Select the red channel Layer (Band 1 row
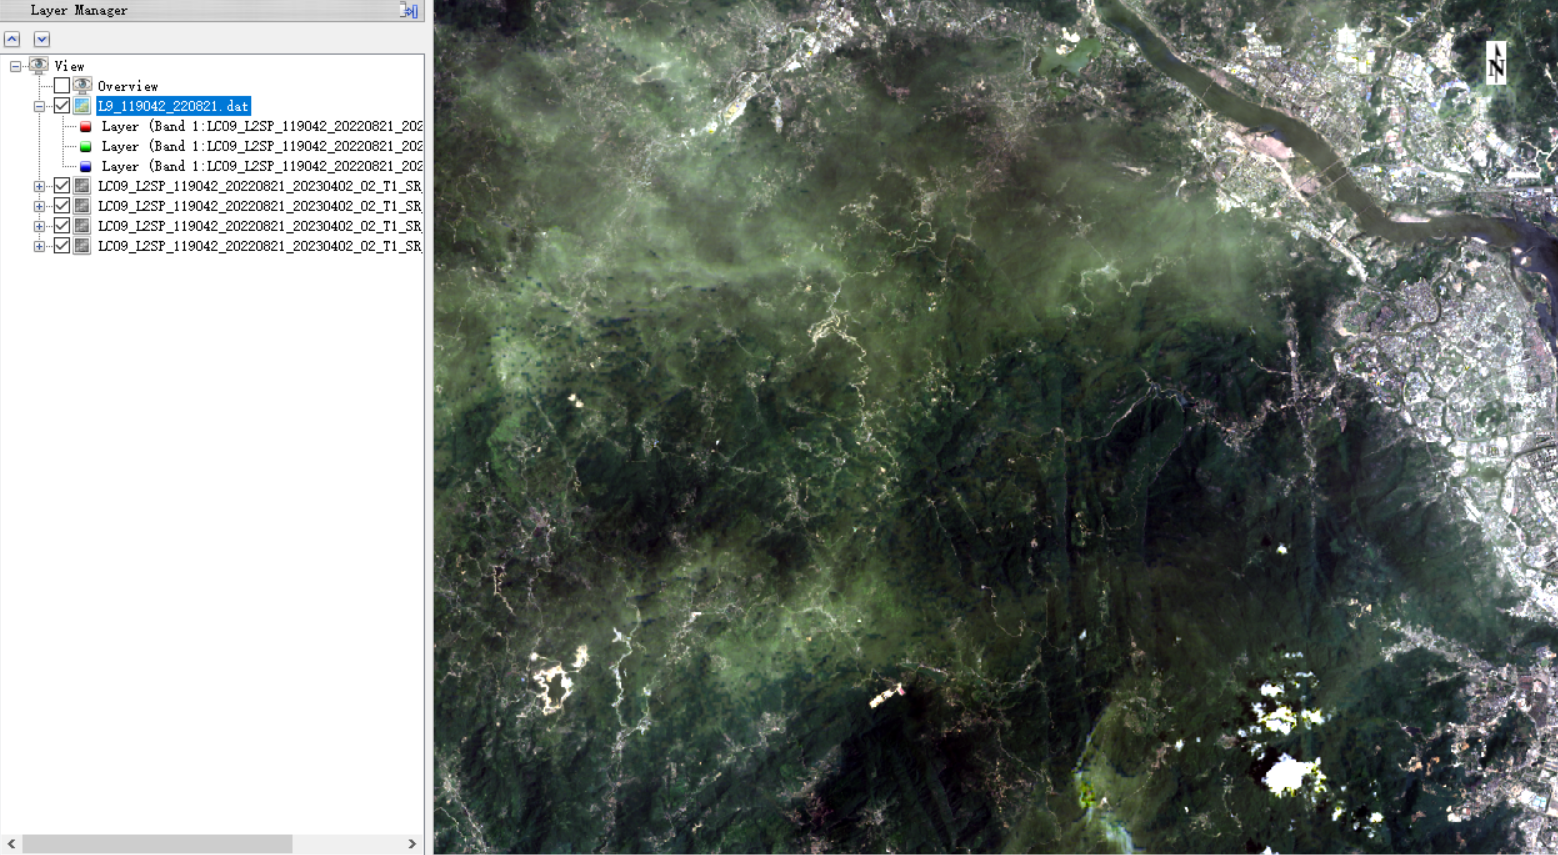The height and width of the screenshot is (855, 1558). click(x=262, y=127)
